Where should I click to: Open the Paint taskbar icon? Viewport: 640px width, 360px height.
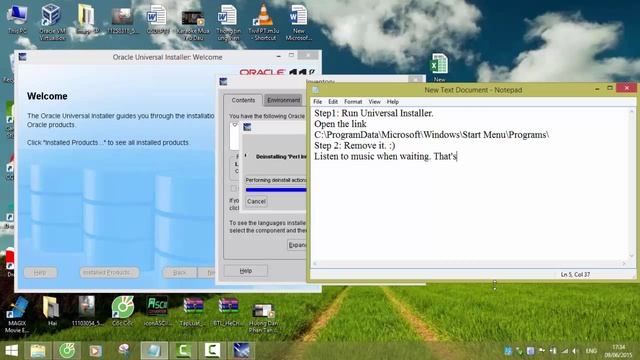pos(124,351)
